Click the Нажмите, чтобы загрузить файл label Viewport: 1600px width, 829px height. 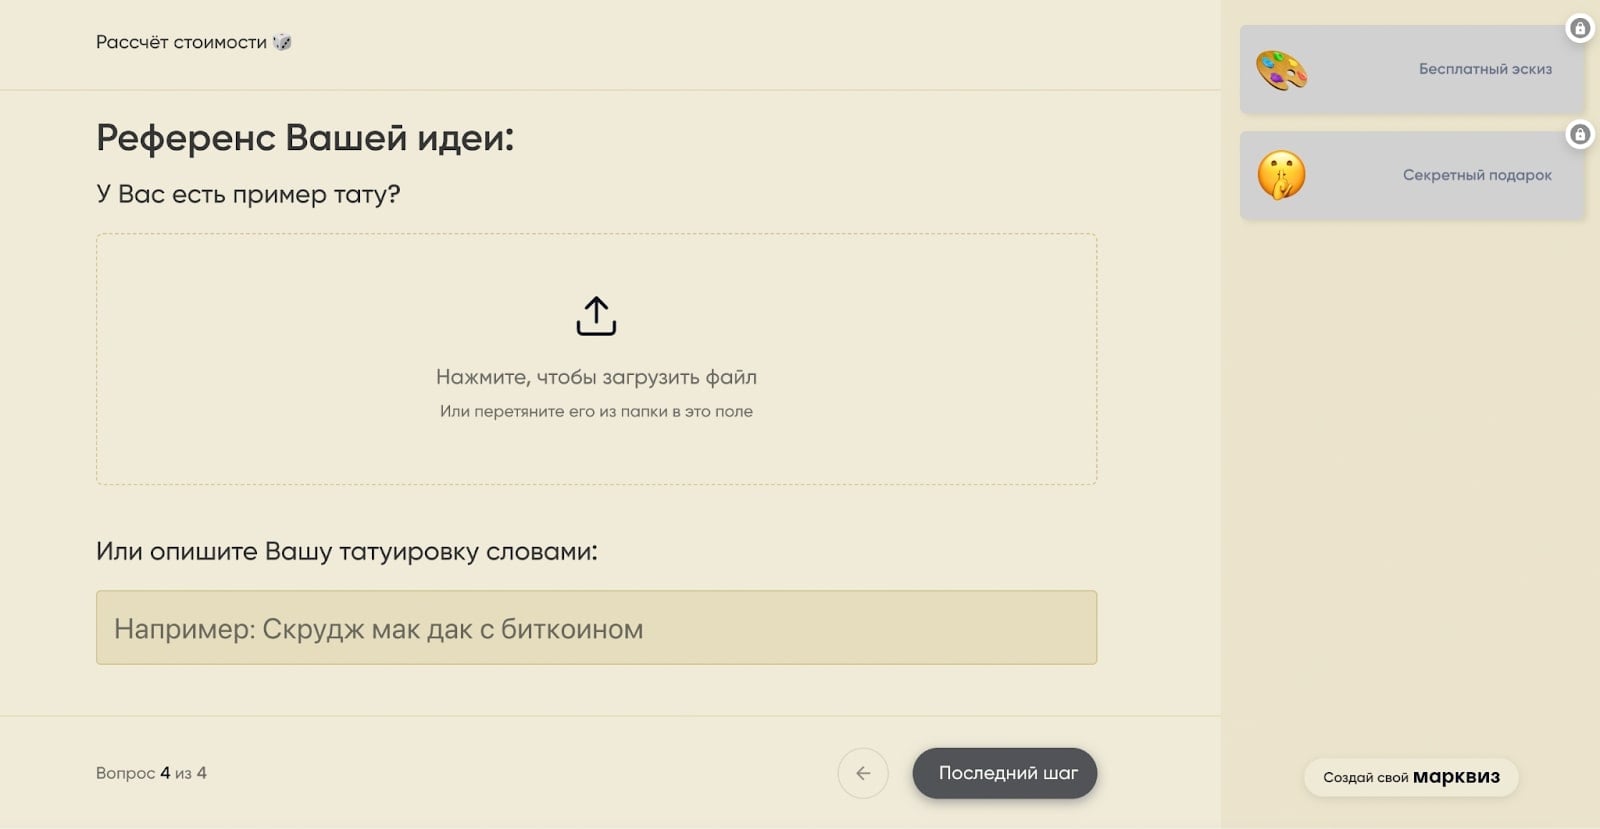click(x=596, y=376)
